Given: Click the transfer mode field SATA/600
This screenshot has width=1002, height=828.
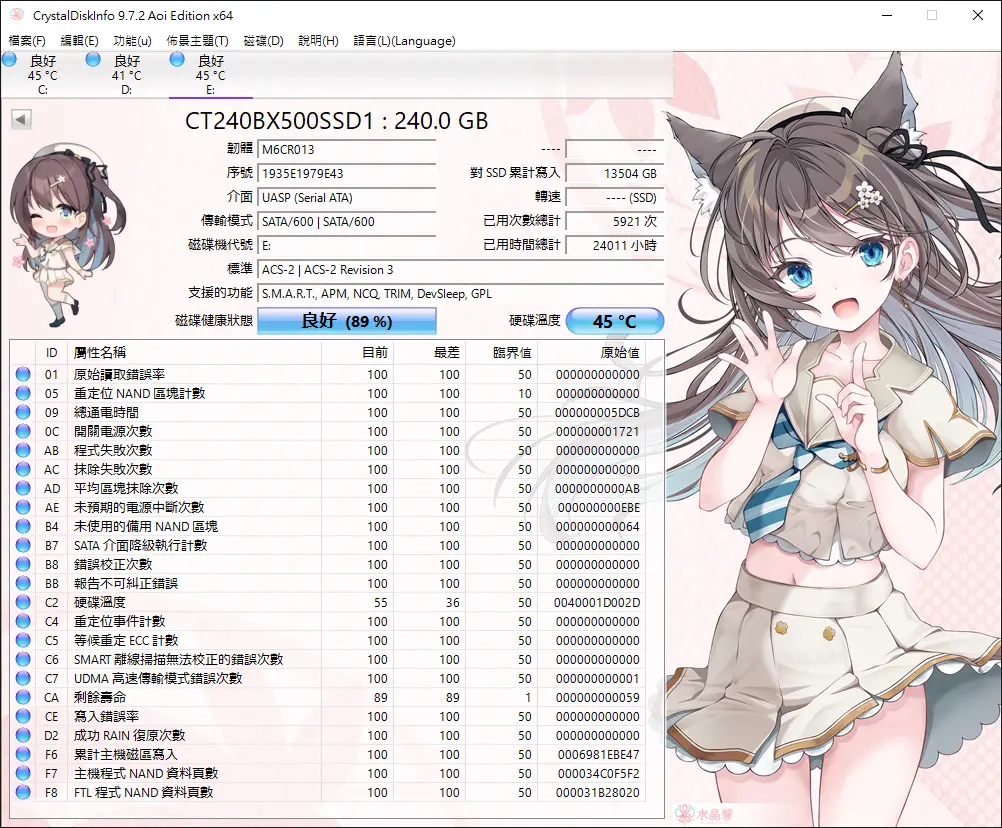Looking at the screenshot, I should coord(347,222).
